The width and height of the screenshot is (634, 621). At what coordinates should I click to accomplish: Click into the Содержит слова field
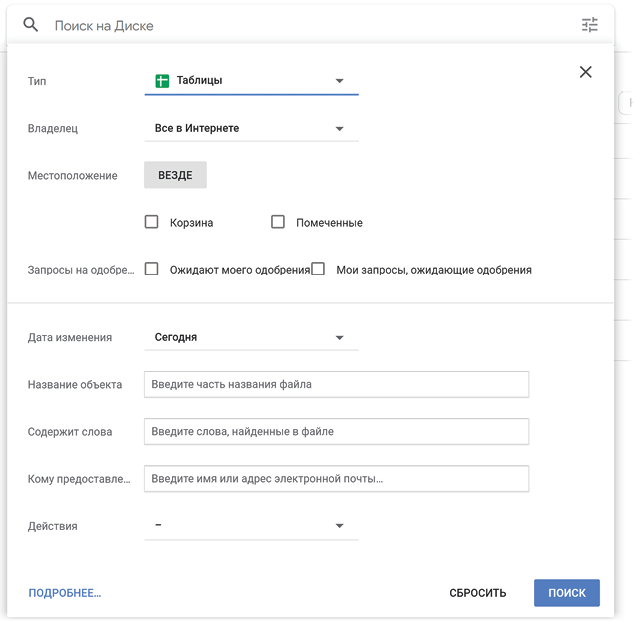336,431
